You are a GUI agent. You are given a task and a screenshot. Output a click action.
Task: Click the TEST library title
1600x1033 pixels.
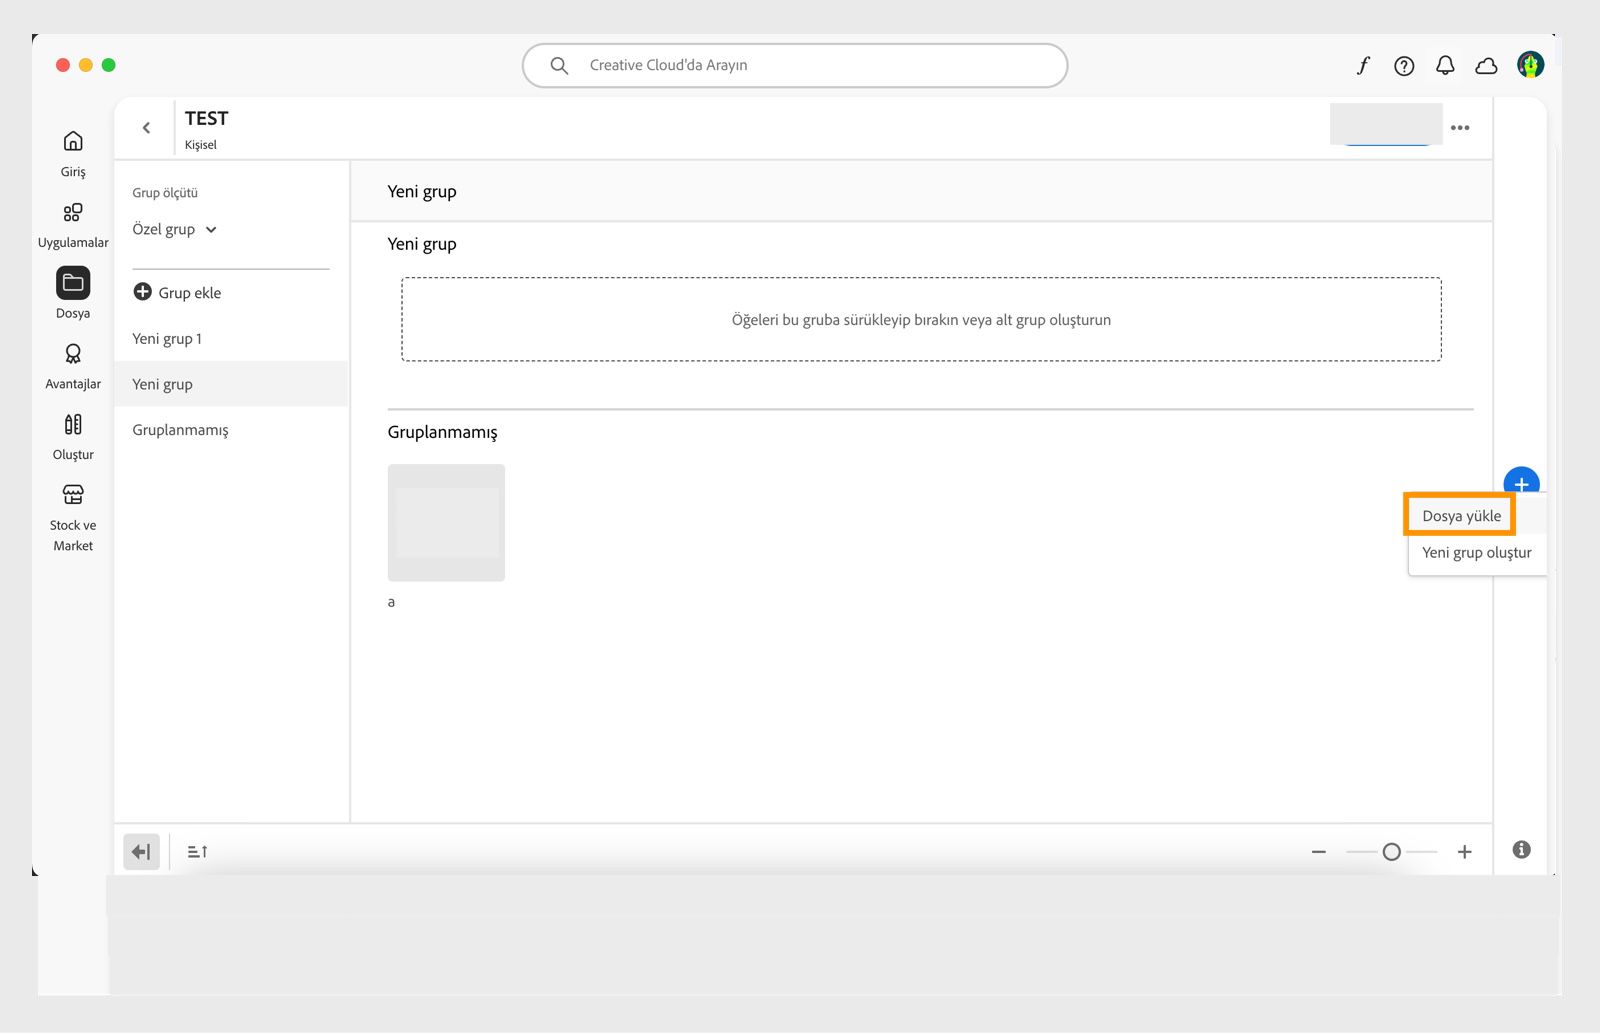206,118
